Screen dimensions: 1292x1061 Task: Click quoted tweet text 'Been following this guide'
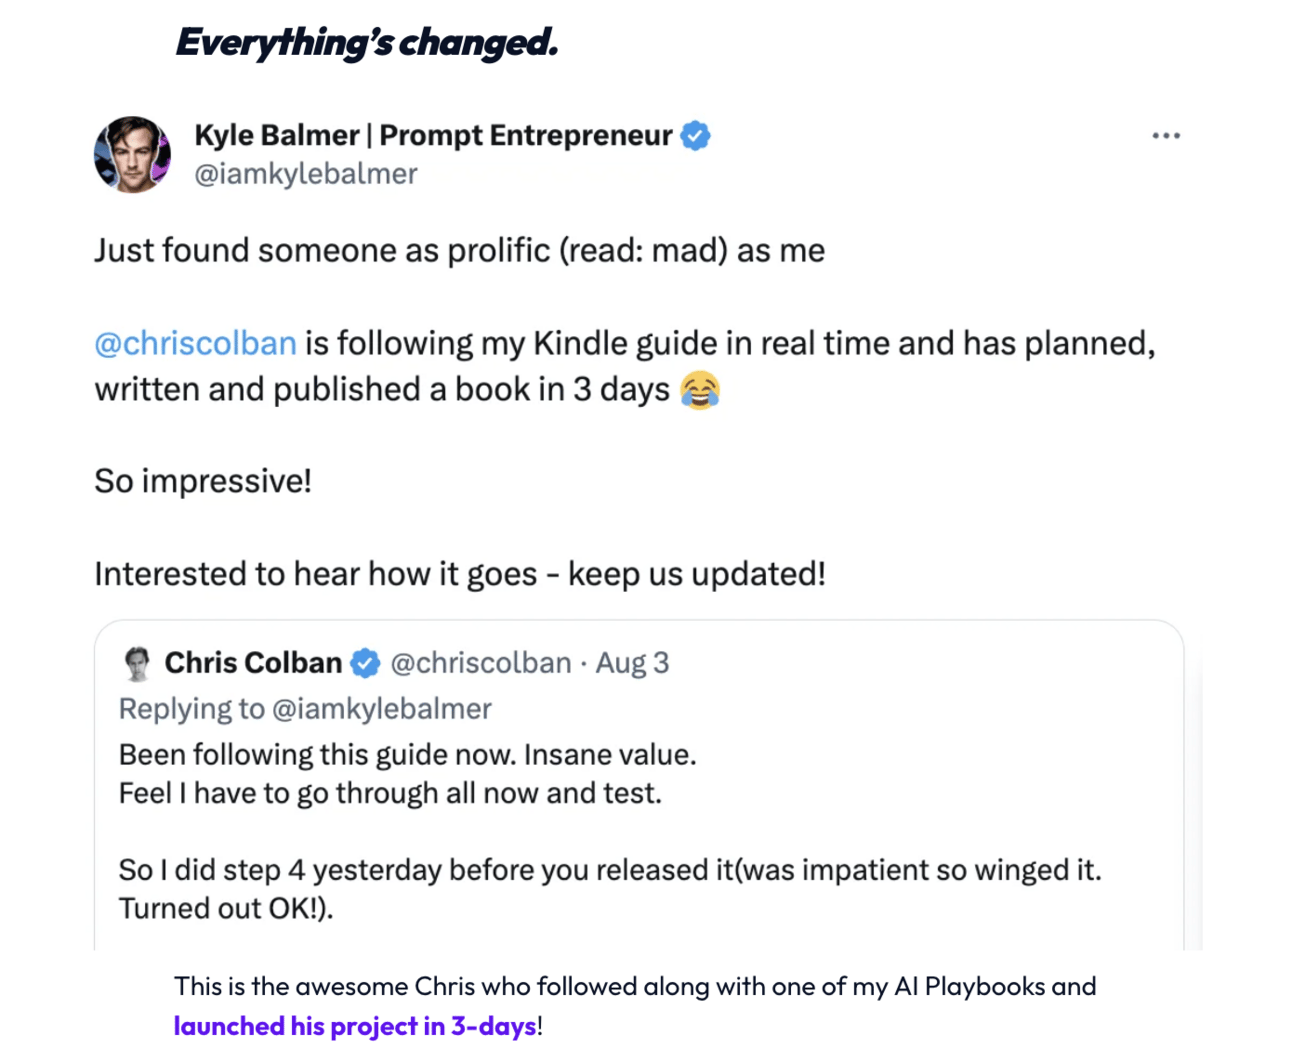[x=407, y=754]
